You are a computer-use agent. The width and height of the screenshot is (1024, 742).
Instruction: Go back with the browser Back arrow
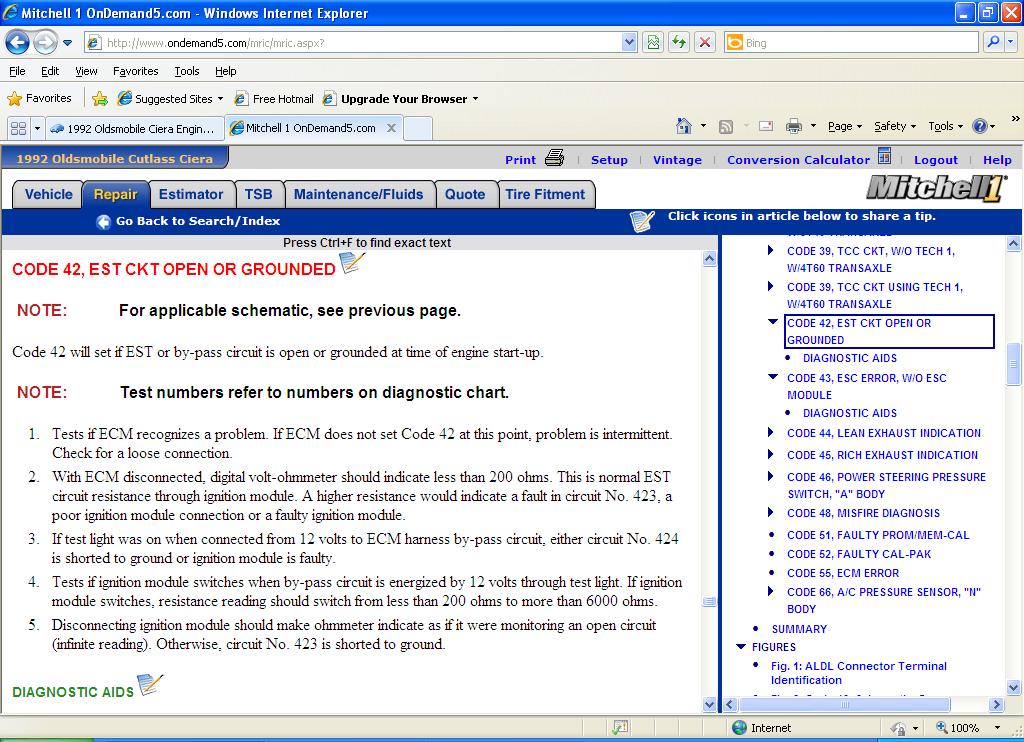tap(18, 43)
